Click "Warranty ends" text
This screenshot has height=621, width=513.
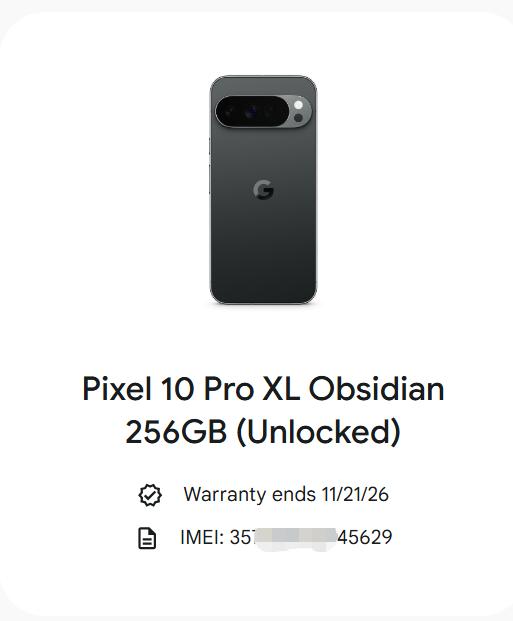[250, 494]
